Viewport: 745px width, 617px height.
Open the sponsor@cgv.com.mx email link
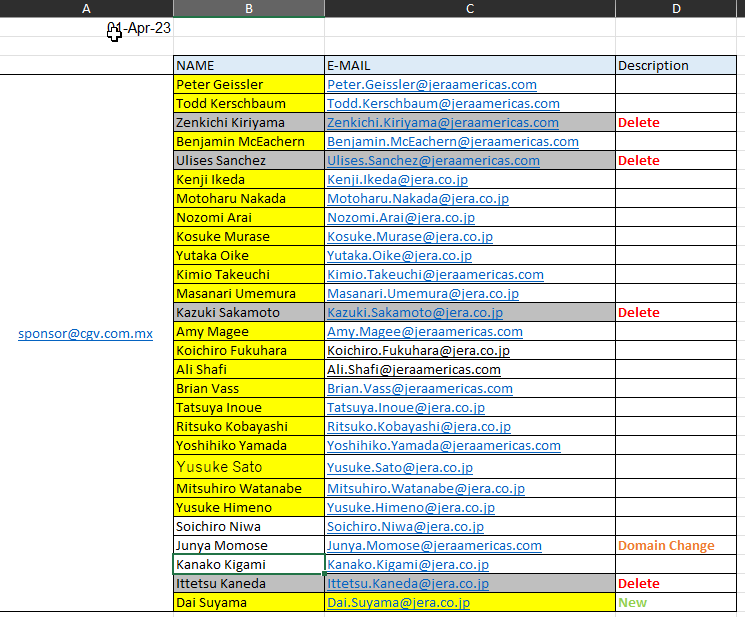pos(86,333)
